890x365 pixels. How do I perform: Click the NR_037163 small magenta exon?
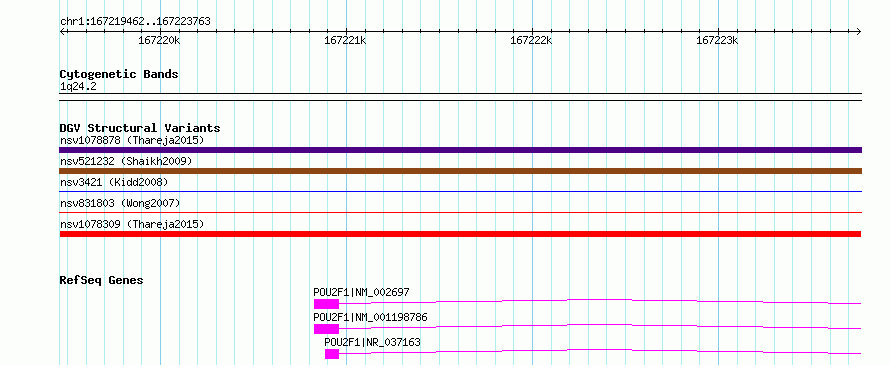(x=332, y=354)
